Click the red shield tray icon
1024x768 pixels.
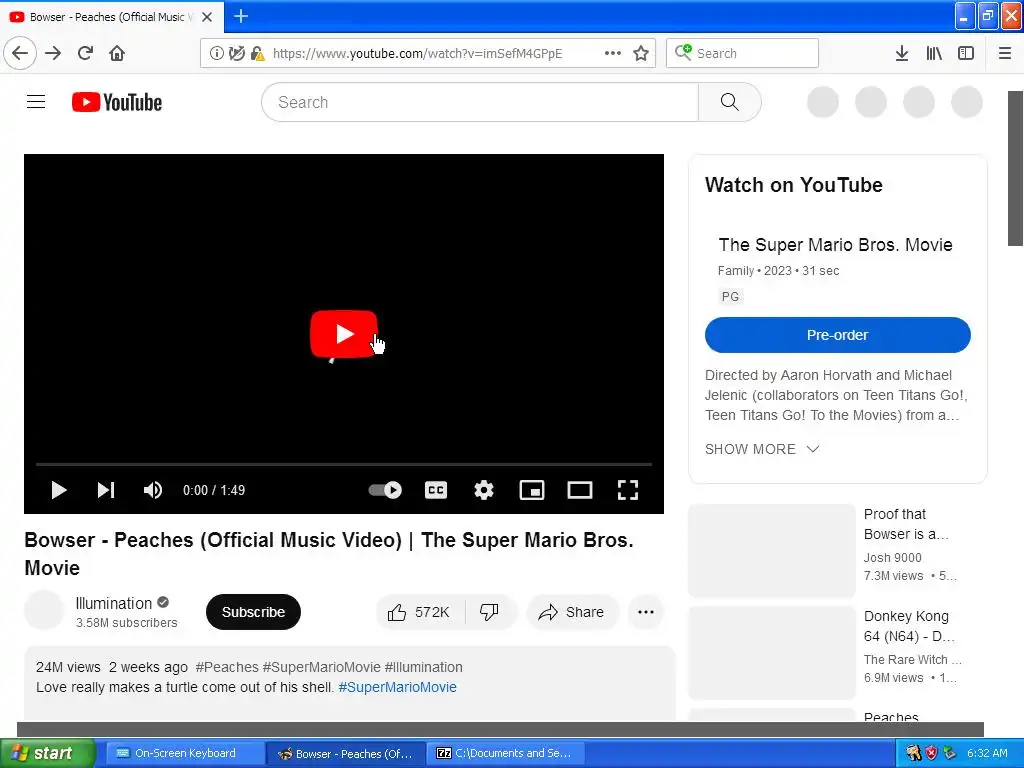[x=931, y=753]
